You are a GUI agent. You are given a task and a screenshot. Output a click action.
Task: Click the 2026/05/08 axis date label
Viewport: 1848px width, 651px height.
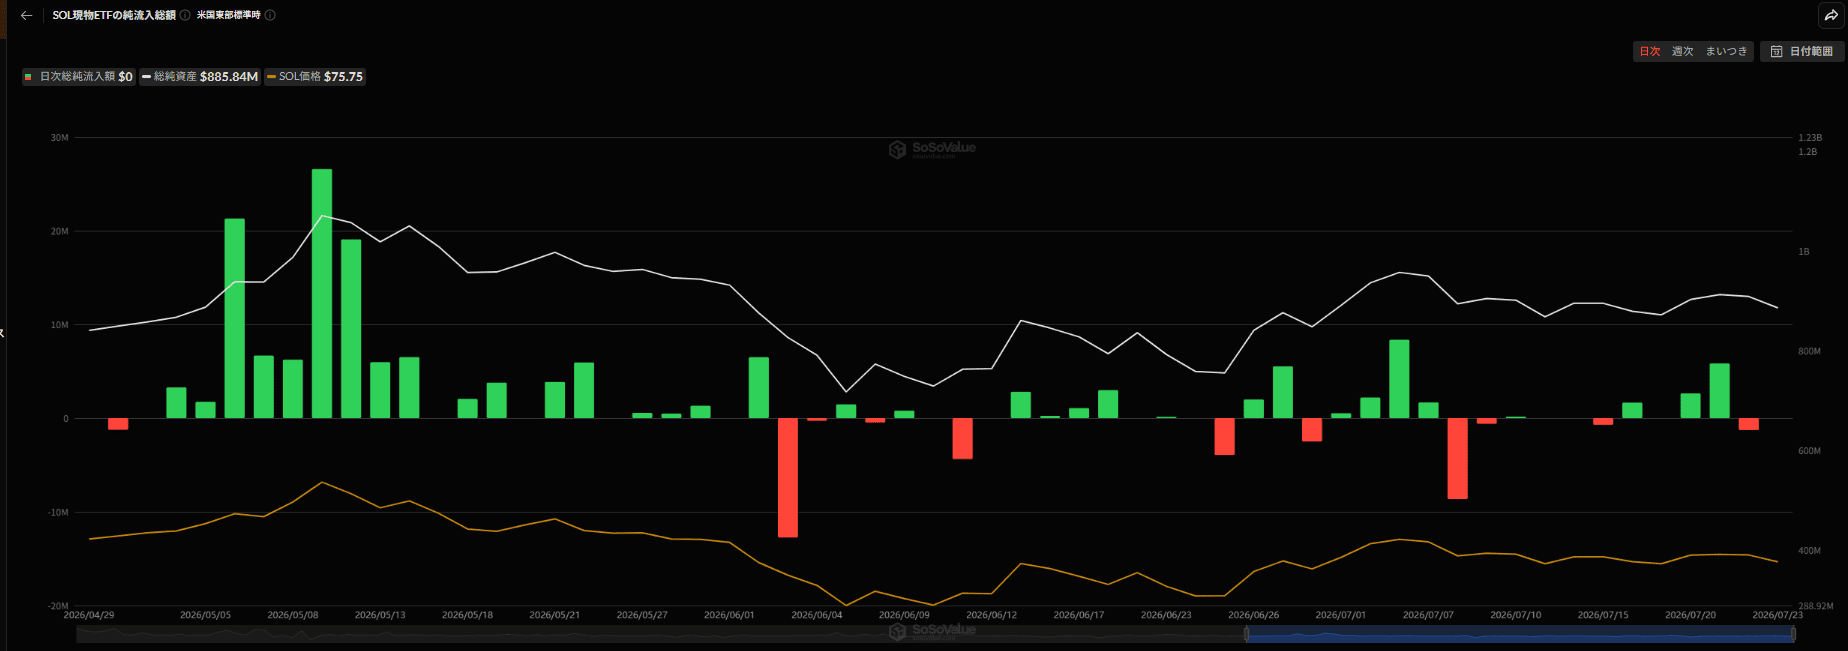pos(293,615)
